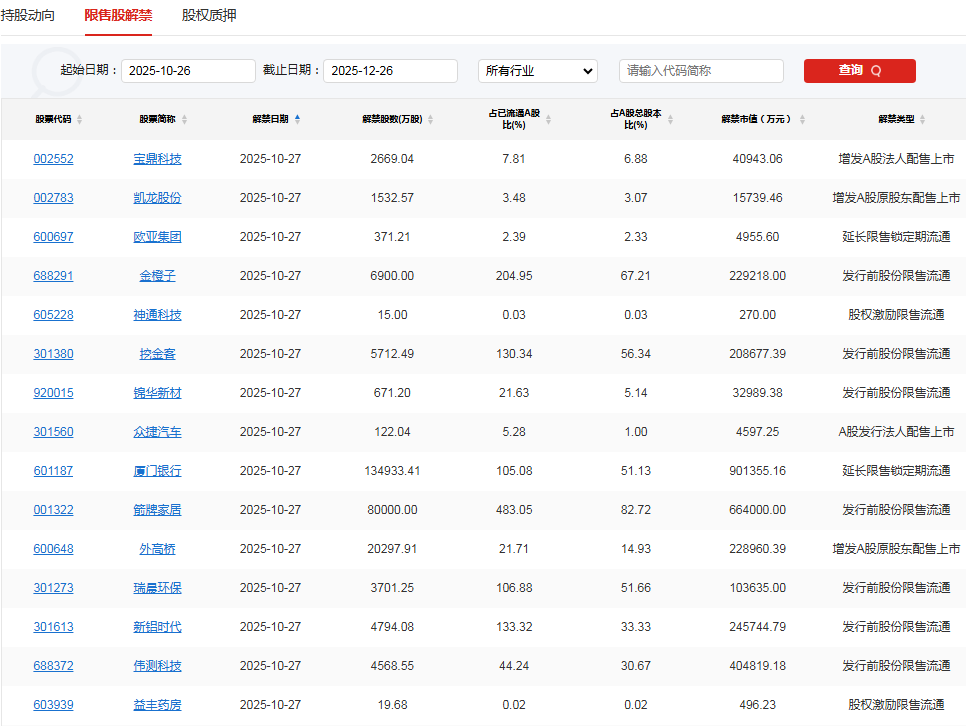Click the 截止日期 date input field
The height and width of the screenshot is (726, 966).
(390, 71)
